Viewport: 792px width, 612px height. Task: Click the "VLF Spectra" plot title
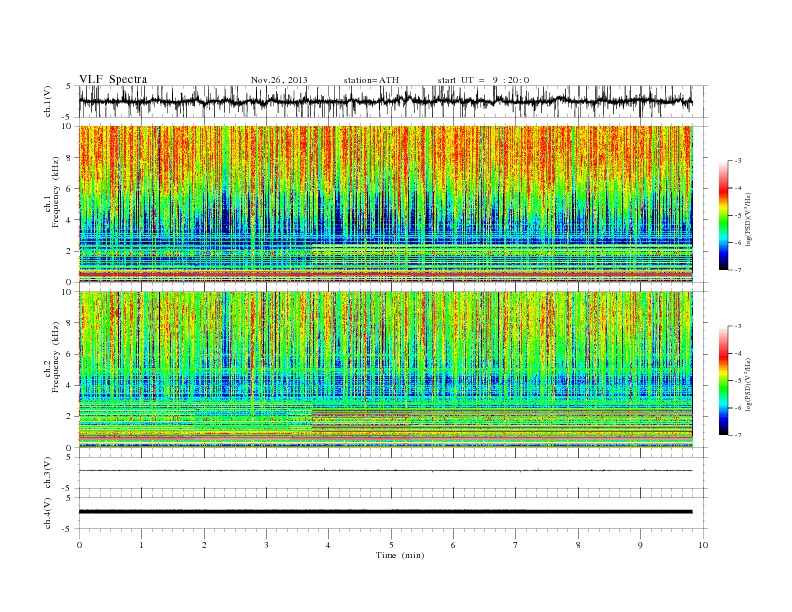[113, 79]
